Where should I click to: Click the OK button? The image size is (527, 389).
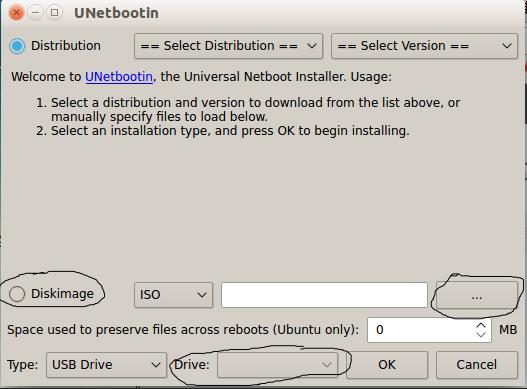[x=387, y=365]
